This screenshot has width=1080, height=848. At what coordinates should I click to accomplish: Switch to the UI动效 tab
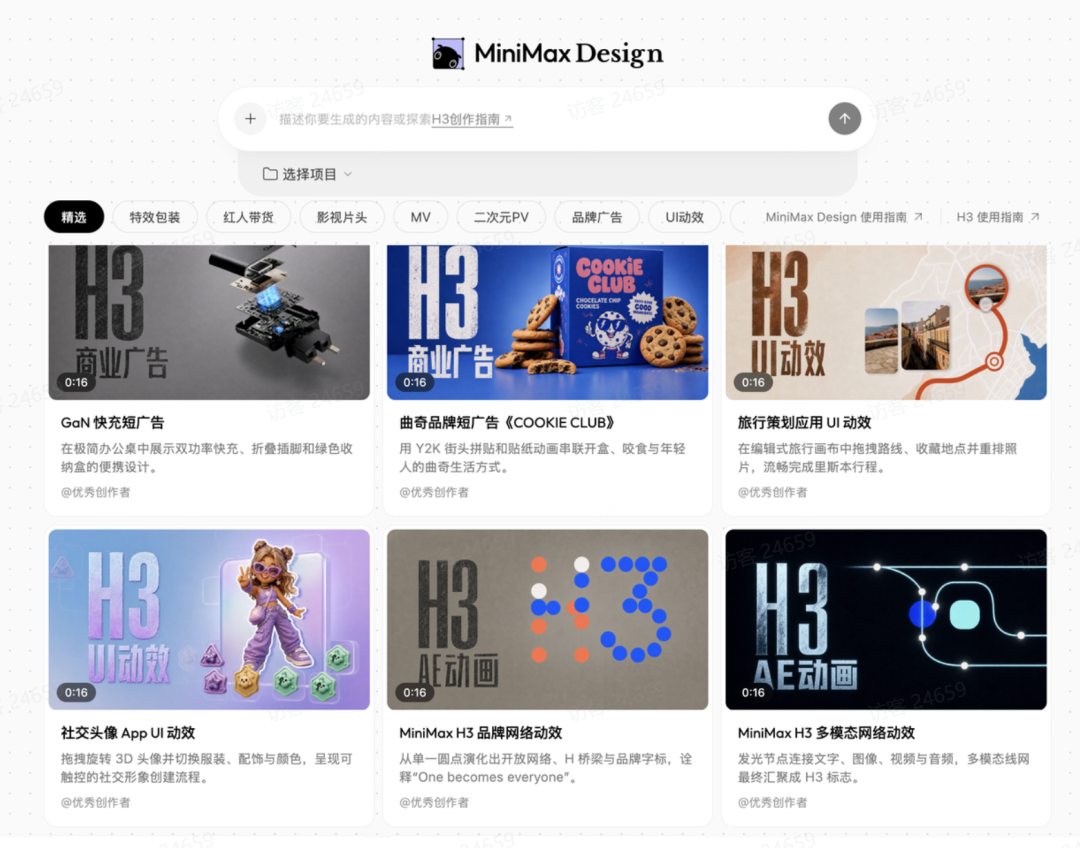click(x=685, y=217)
